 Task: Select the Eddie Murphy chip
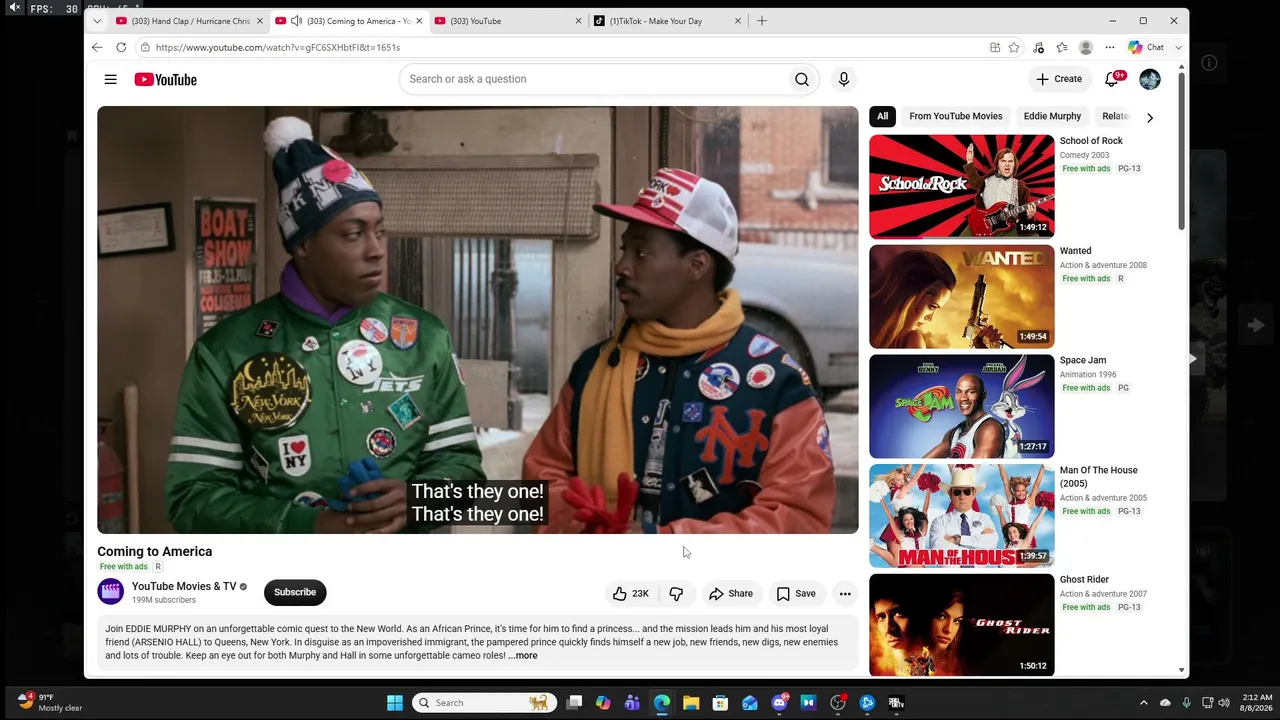pos(1052,116)
